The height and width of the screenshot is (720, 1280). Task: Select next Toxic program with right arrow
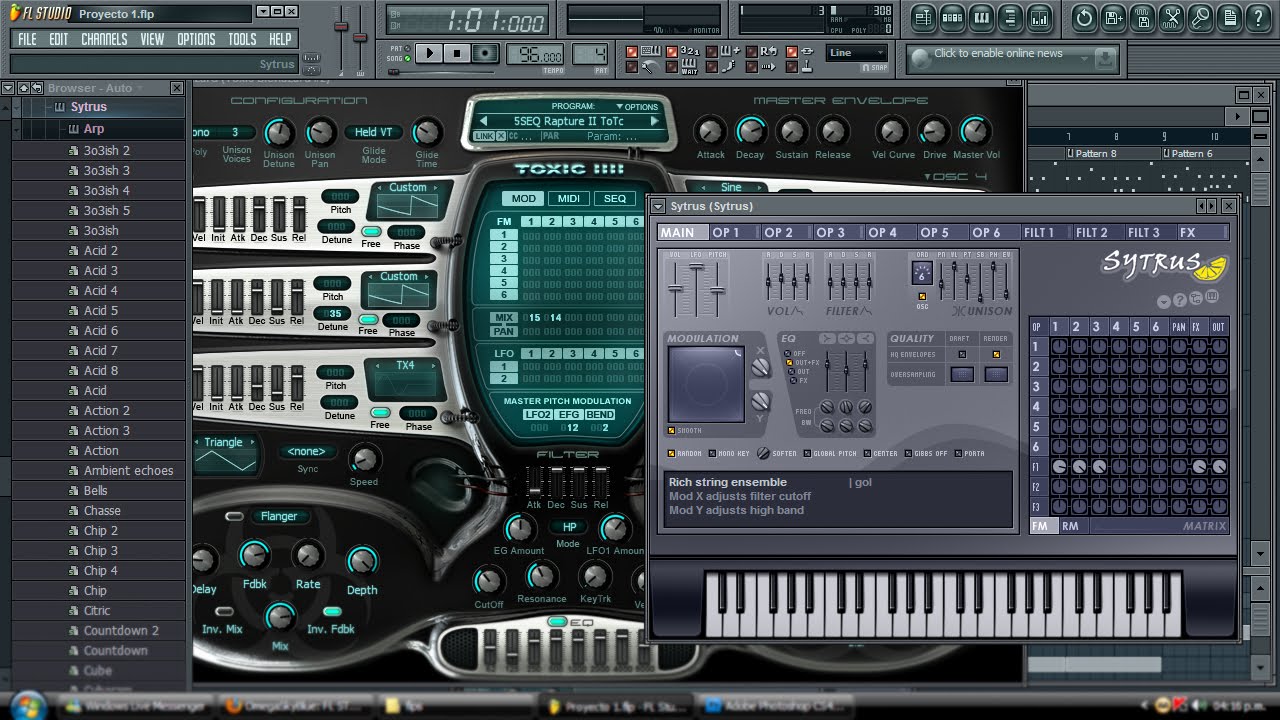click(655, 121)
